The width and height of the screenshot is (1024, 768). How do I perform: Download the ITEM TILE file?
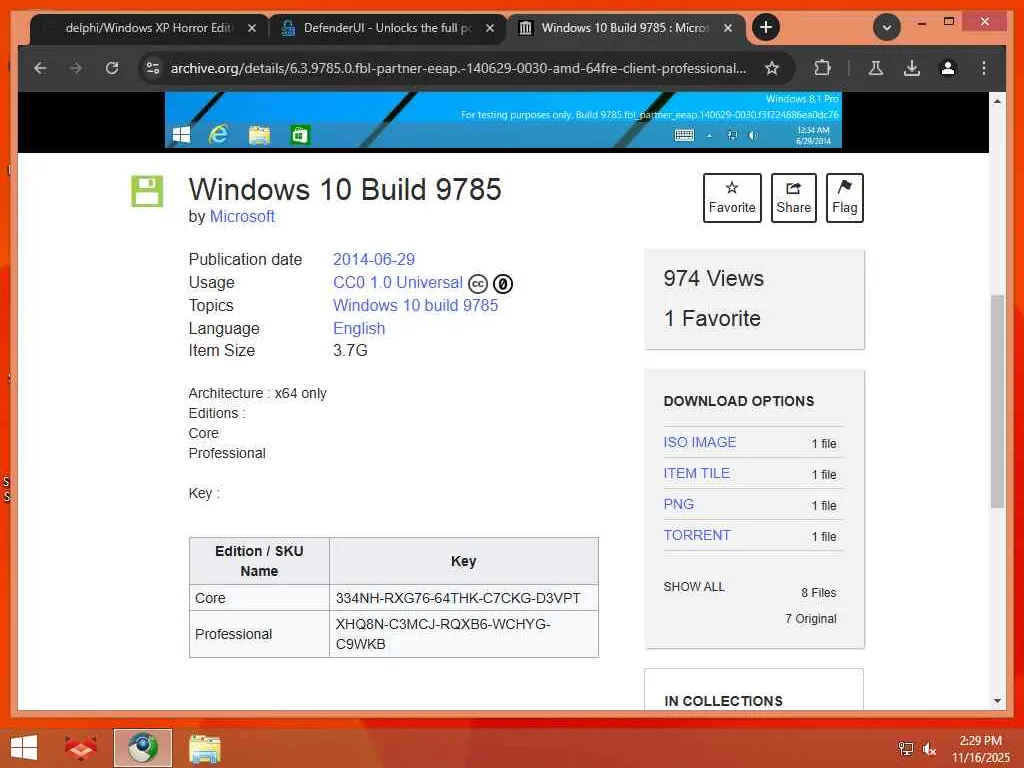tap(696, 473)
